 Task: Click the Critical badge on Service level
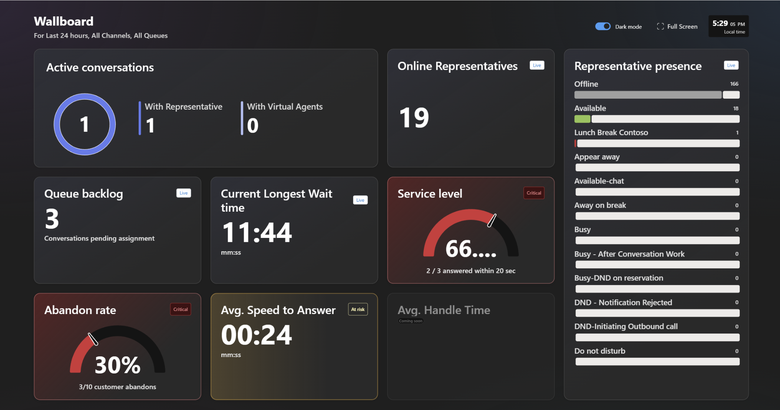[x=534, y=193]
